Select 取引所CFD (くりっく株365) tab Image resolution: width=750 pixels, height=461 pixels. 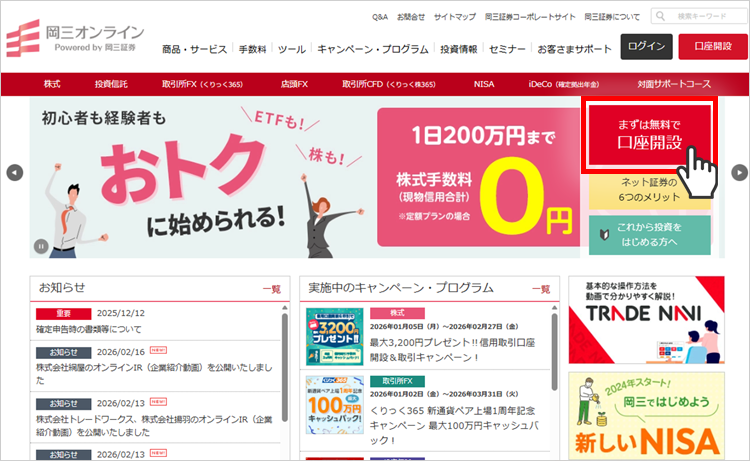tap(389, 84)
